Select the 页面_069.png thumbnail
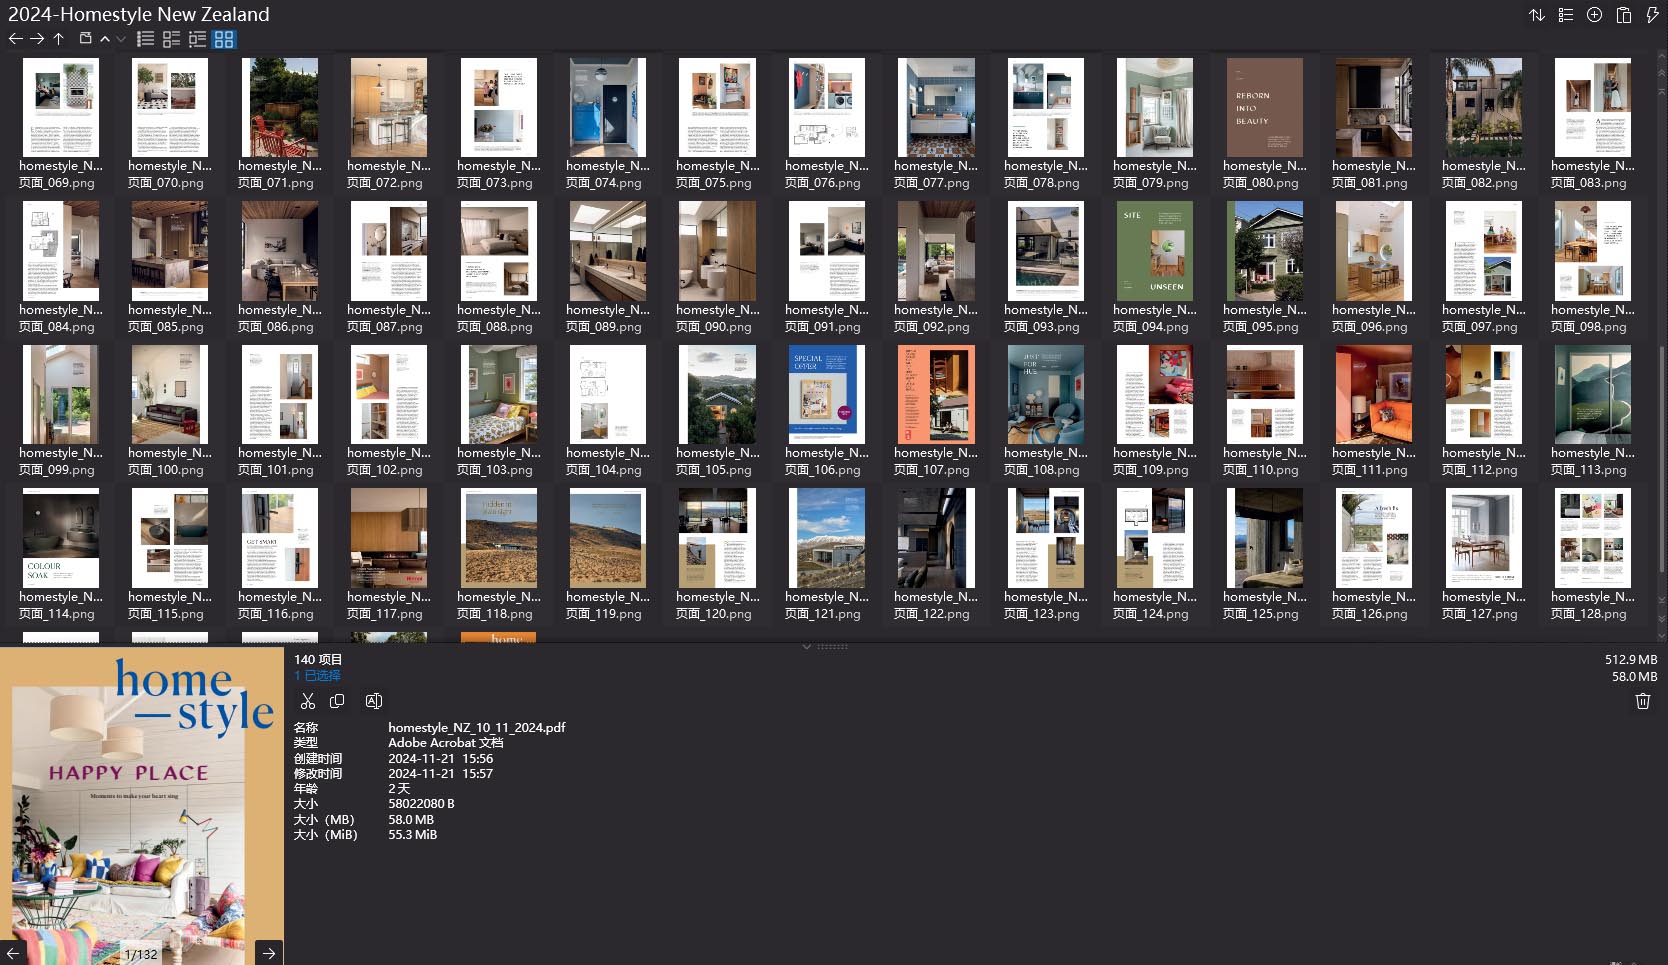The height and width of the screenshot is (965, 1668). tap(61, 108)
